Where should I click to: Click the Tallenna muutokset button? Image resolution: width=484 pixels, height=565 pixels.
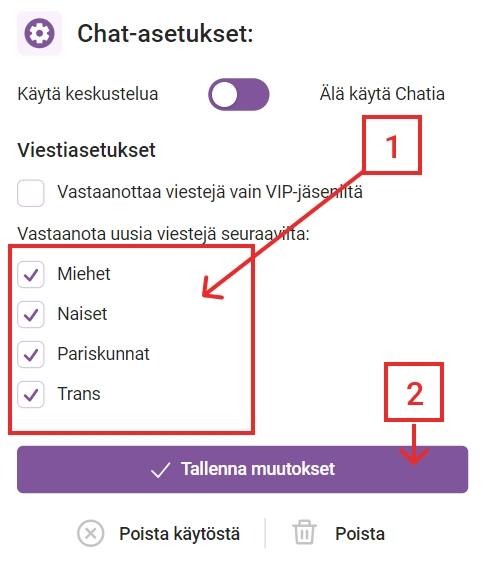click(243, 469)
